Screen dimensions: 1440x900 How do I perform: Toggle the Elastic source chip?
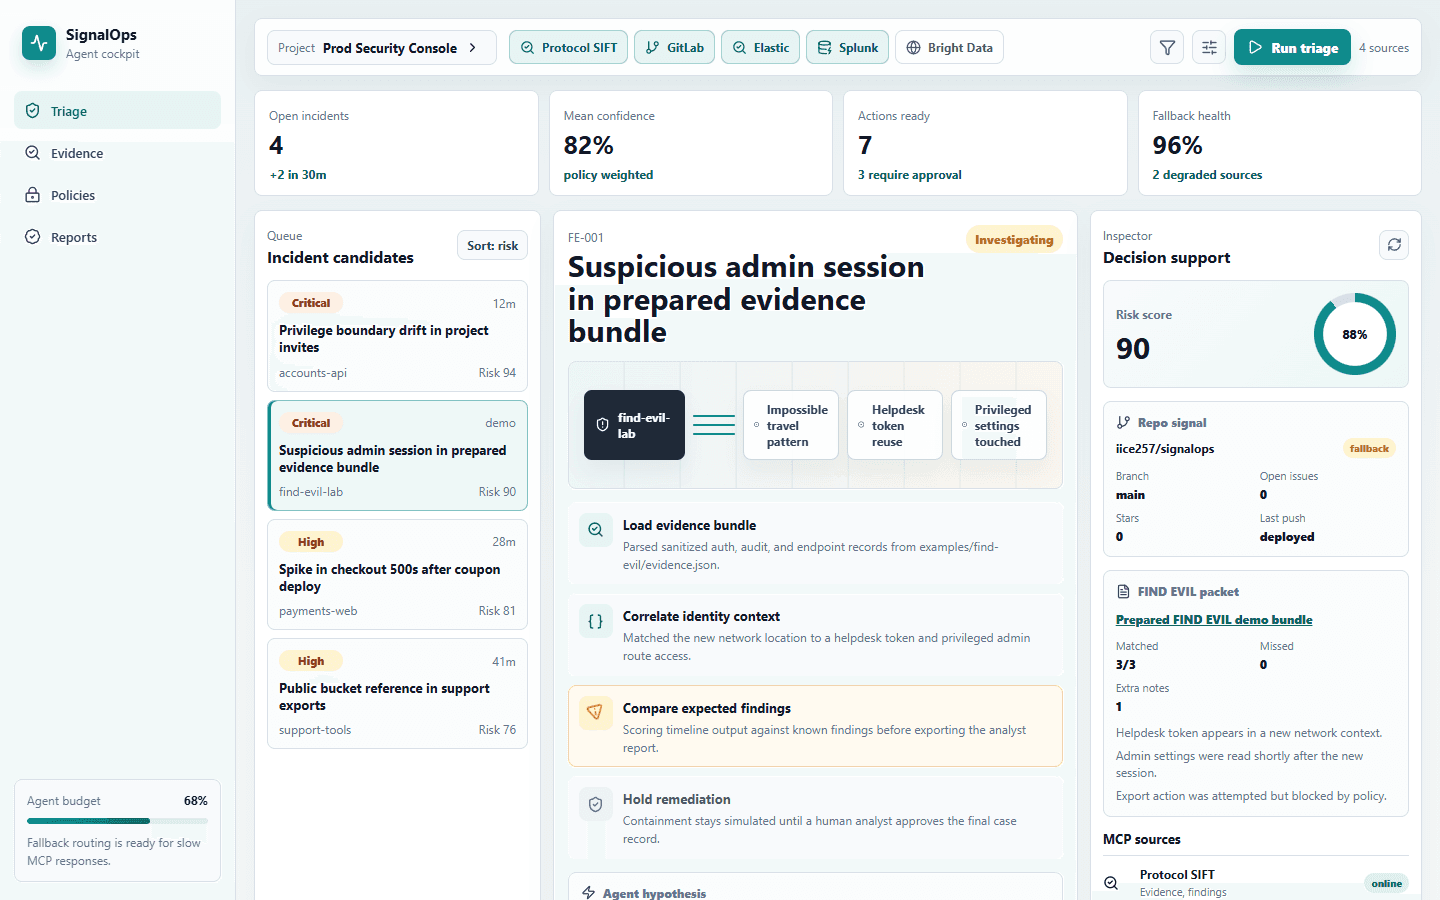760,47
